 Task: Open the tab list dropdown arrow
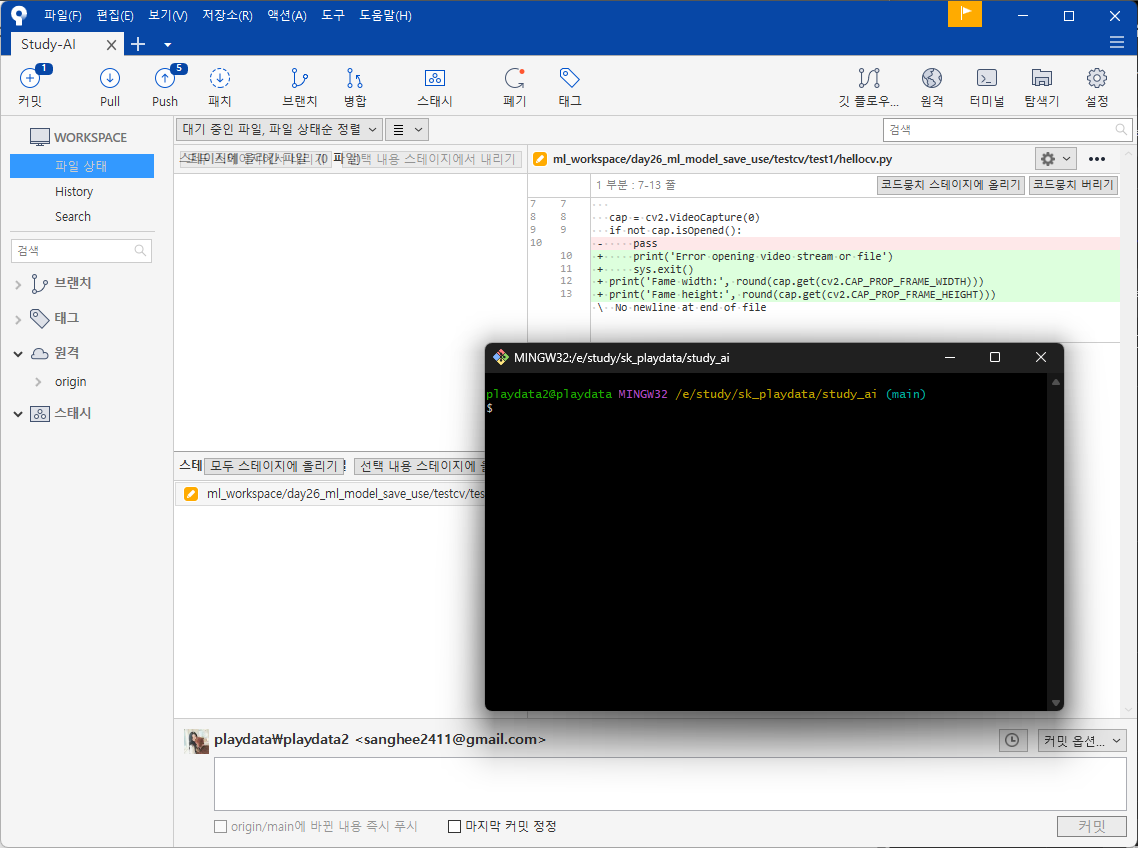(168, 45)
